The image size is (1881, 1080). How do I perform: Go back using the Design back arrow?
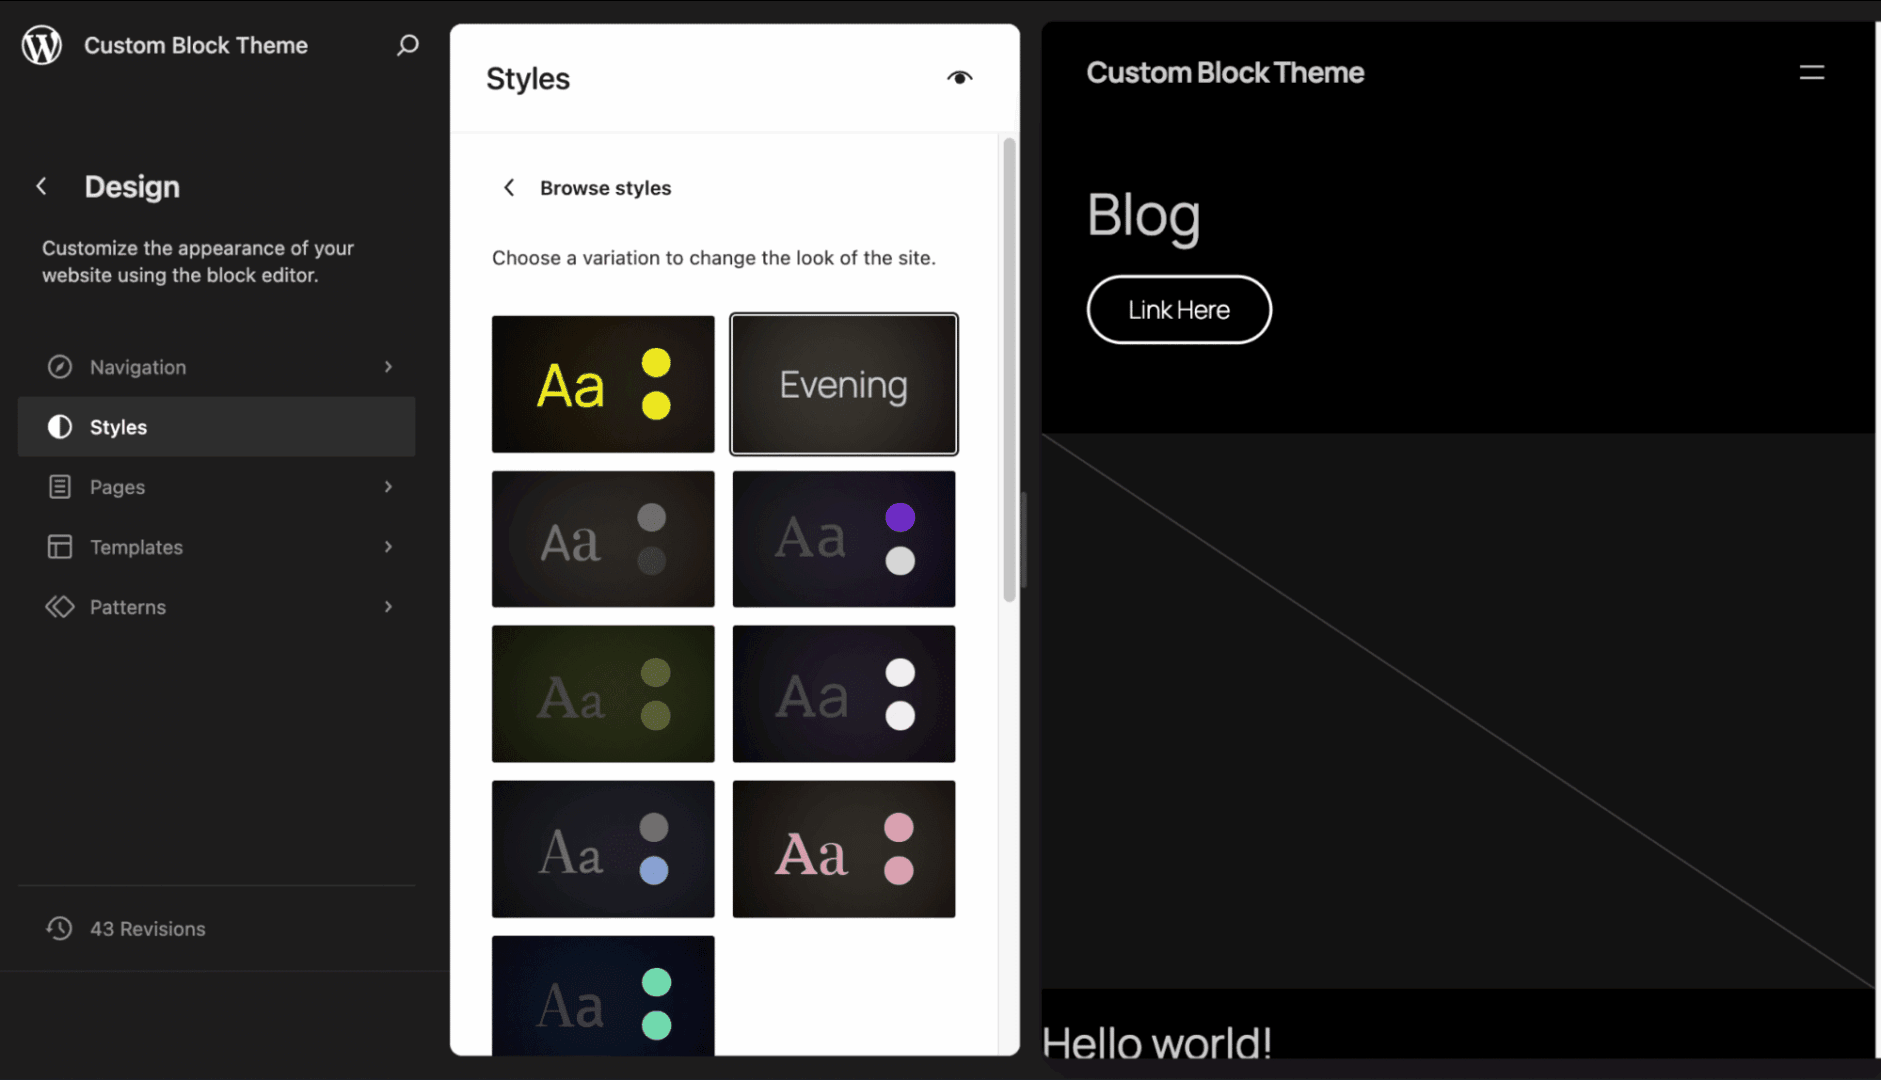[x=41, y=185]
